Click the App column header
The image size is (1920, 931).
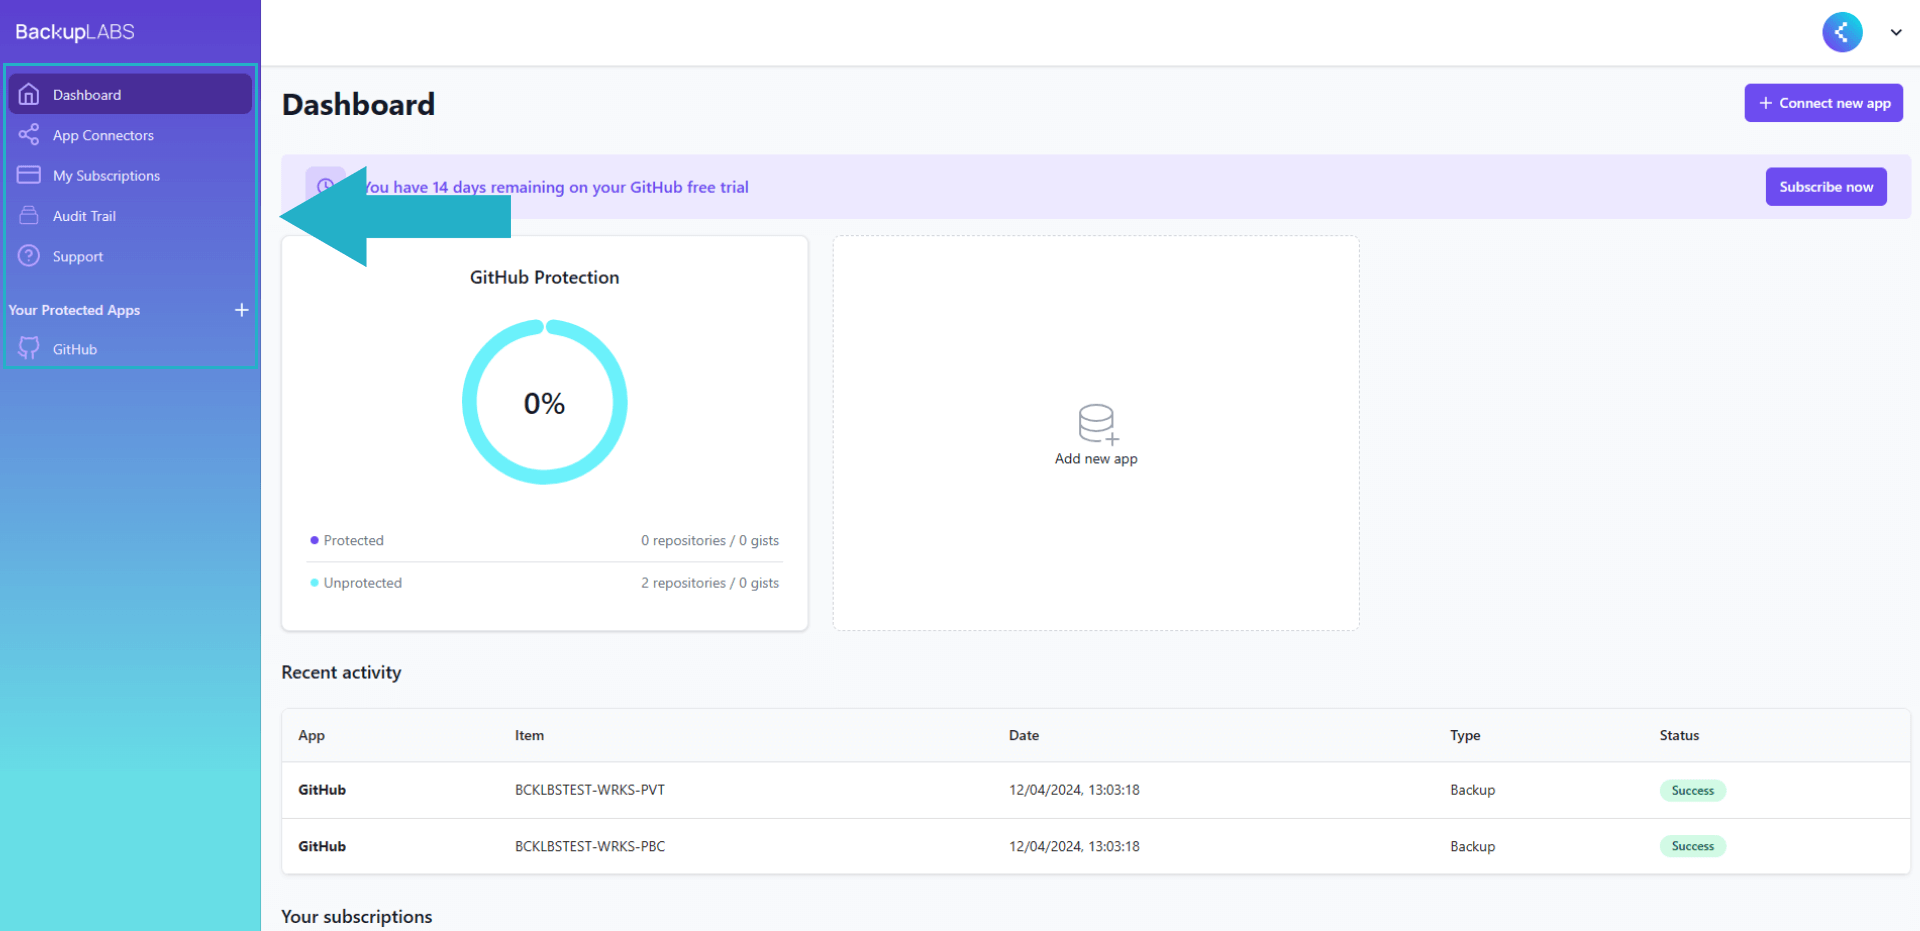[x=311, y=735]
